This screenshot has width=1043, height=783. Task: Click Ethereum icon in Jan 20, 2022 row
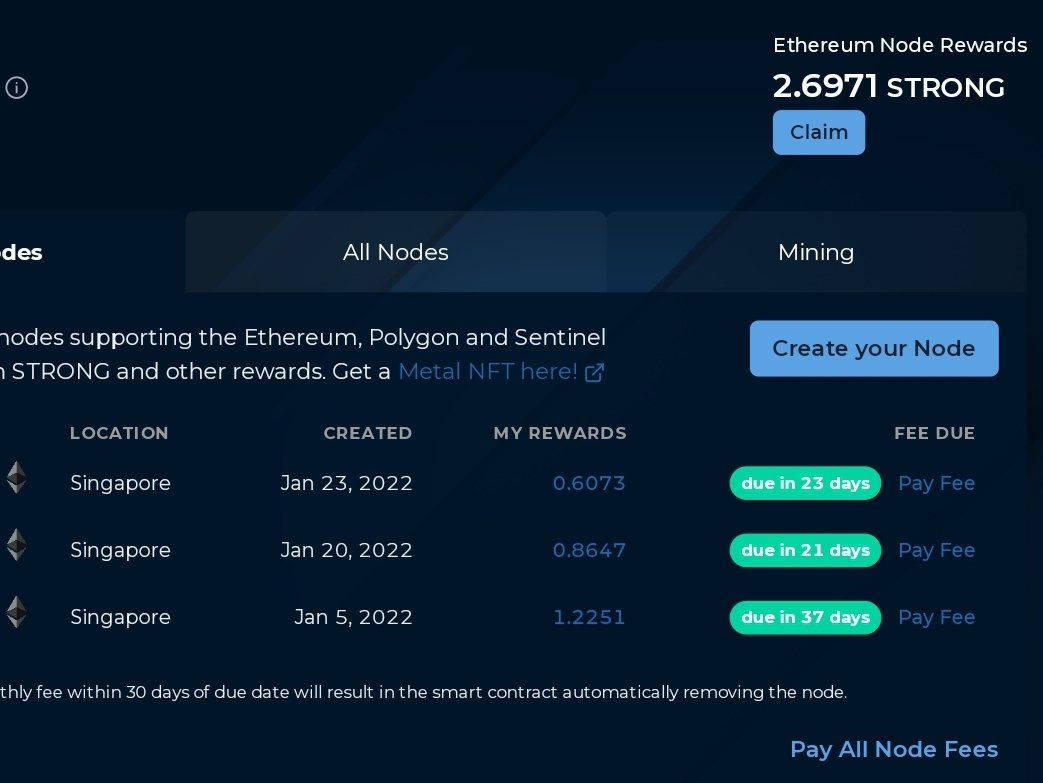click(x=17, y=545)
